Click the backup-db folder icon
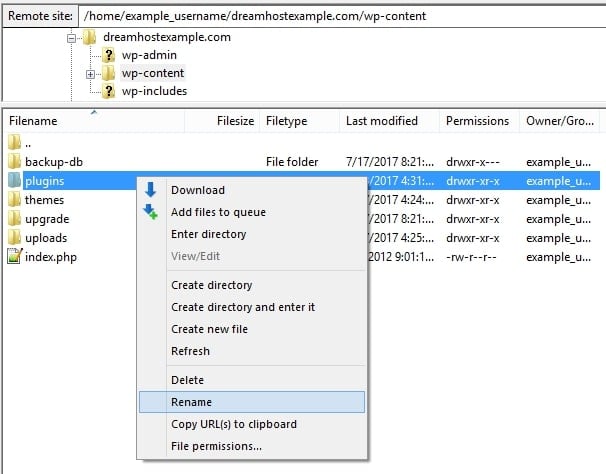 [x=14, y=162]
